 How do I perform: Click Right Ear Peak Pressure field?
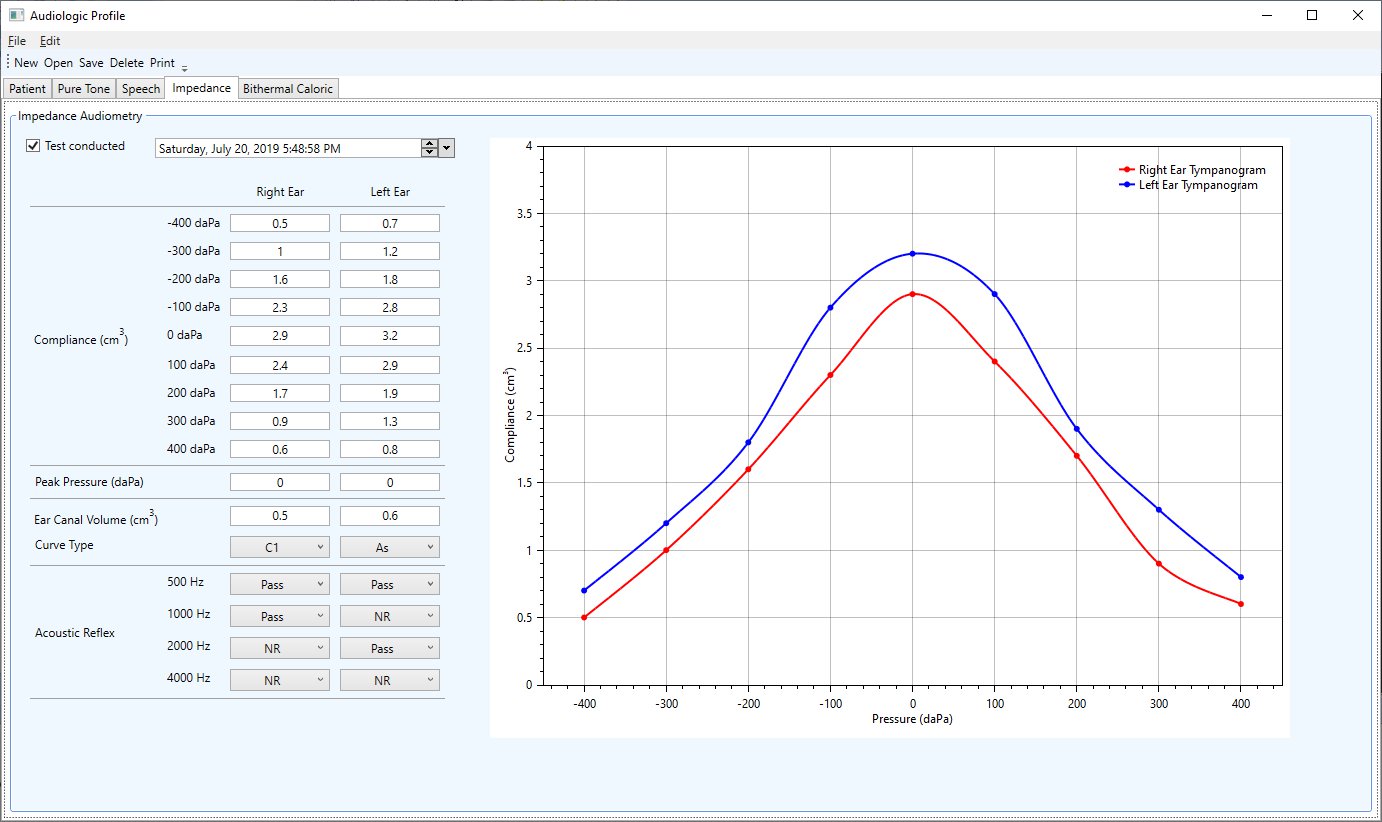coord(280,482)
